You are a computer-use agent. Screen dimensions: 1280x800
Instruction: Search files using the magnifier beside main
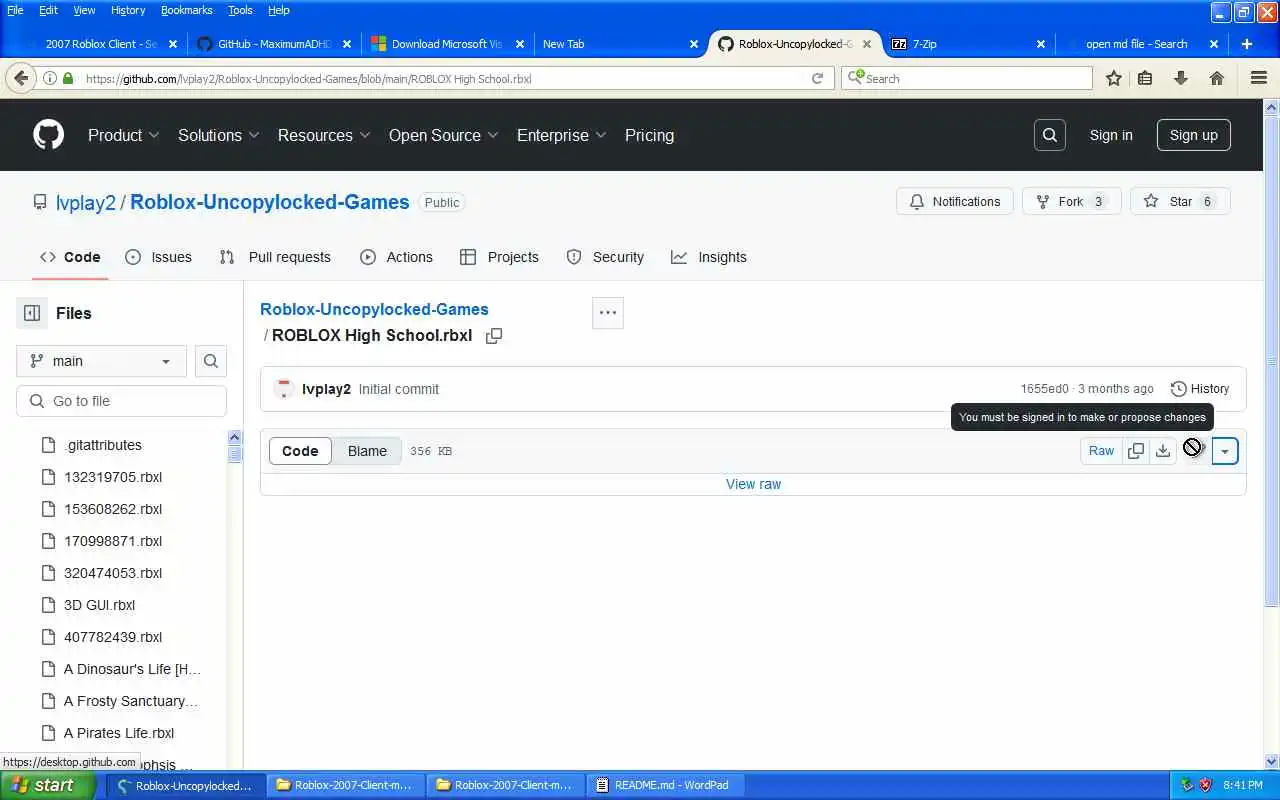click(x=211, y=361)
